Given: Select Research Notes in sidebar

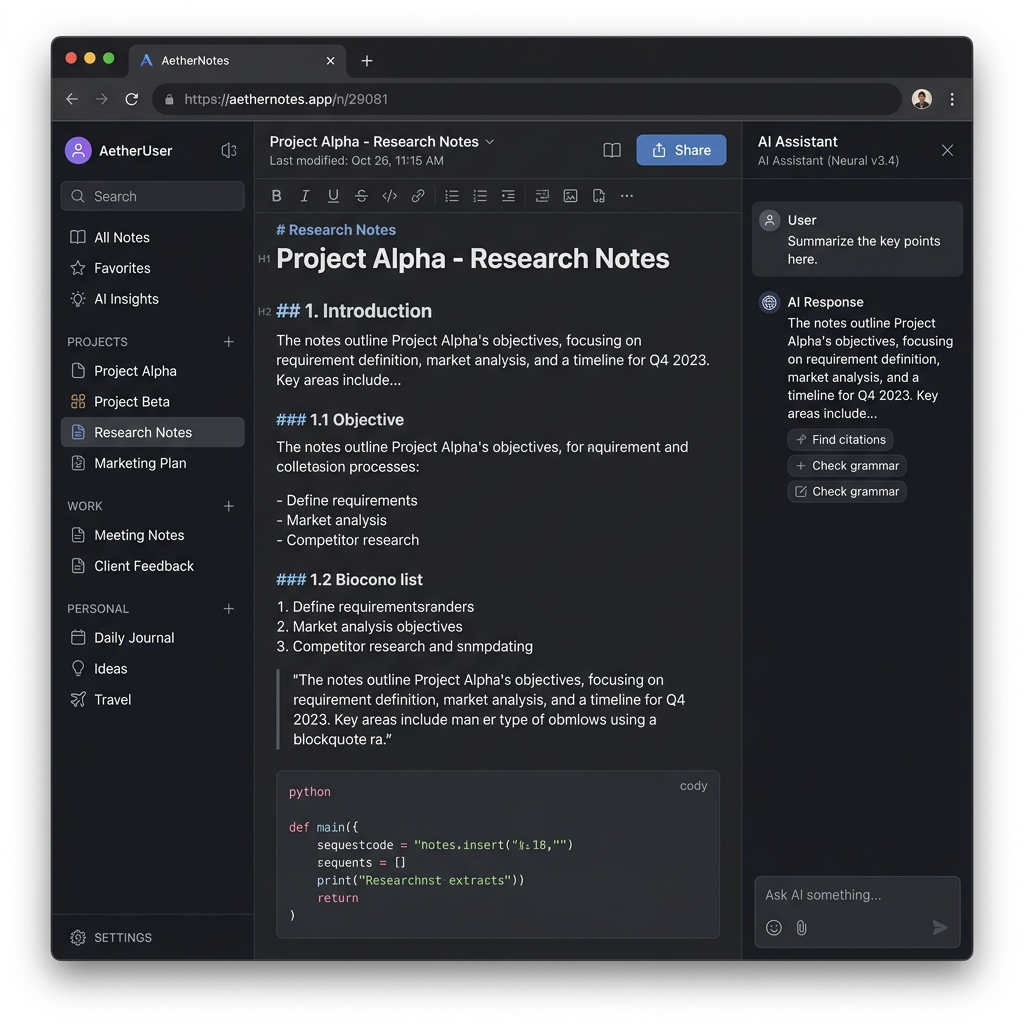Looking at the screenshot, I should pyautogui.click(x=153, y=432).
